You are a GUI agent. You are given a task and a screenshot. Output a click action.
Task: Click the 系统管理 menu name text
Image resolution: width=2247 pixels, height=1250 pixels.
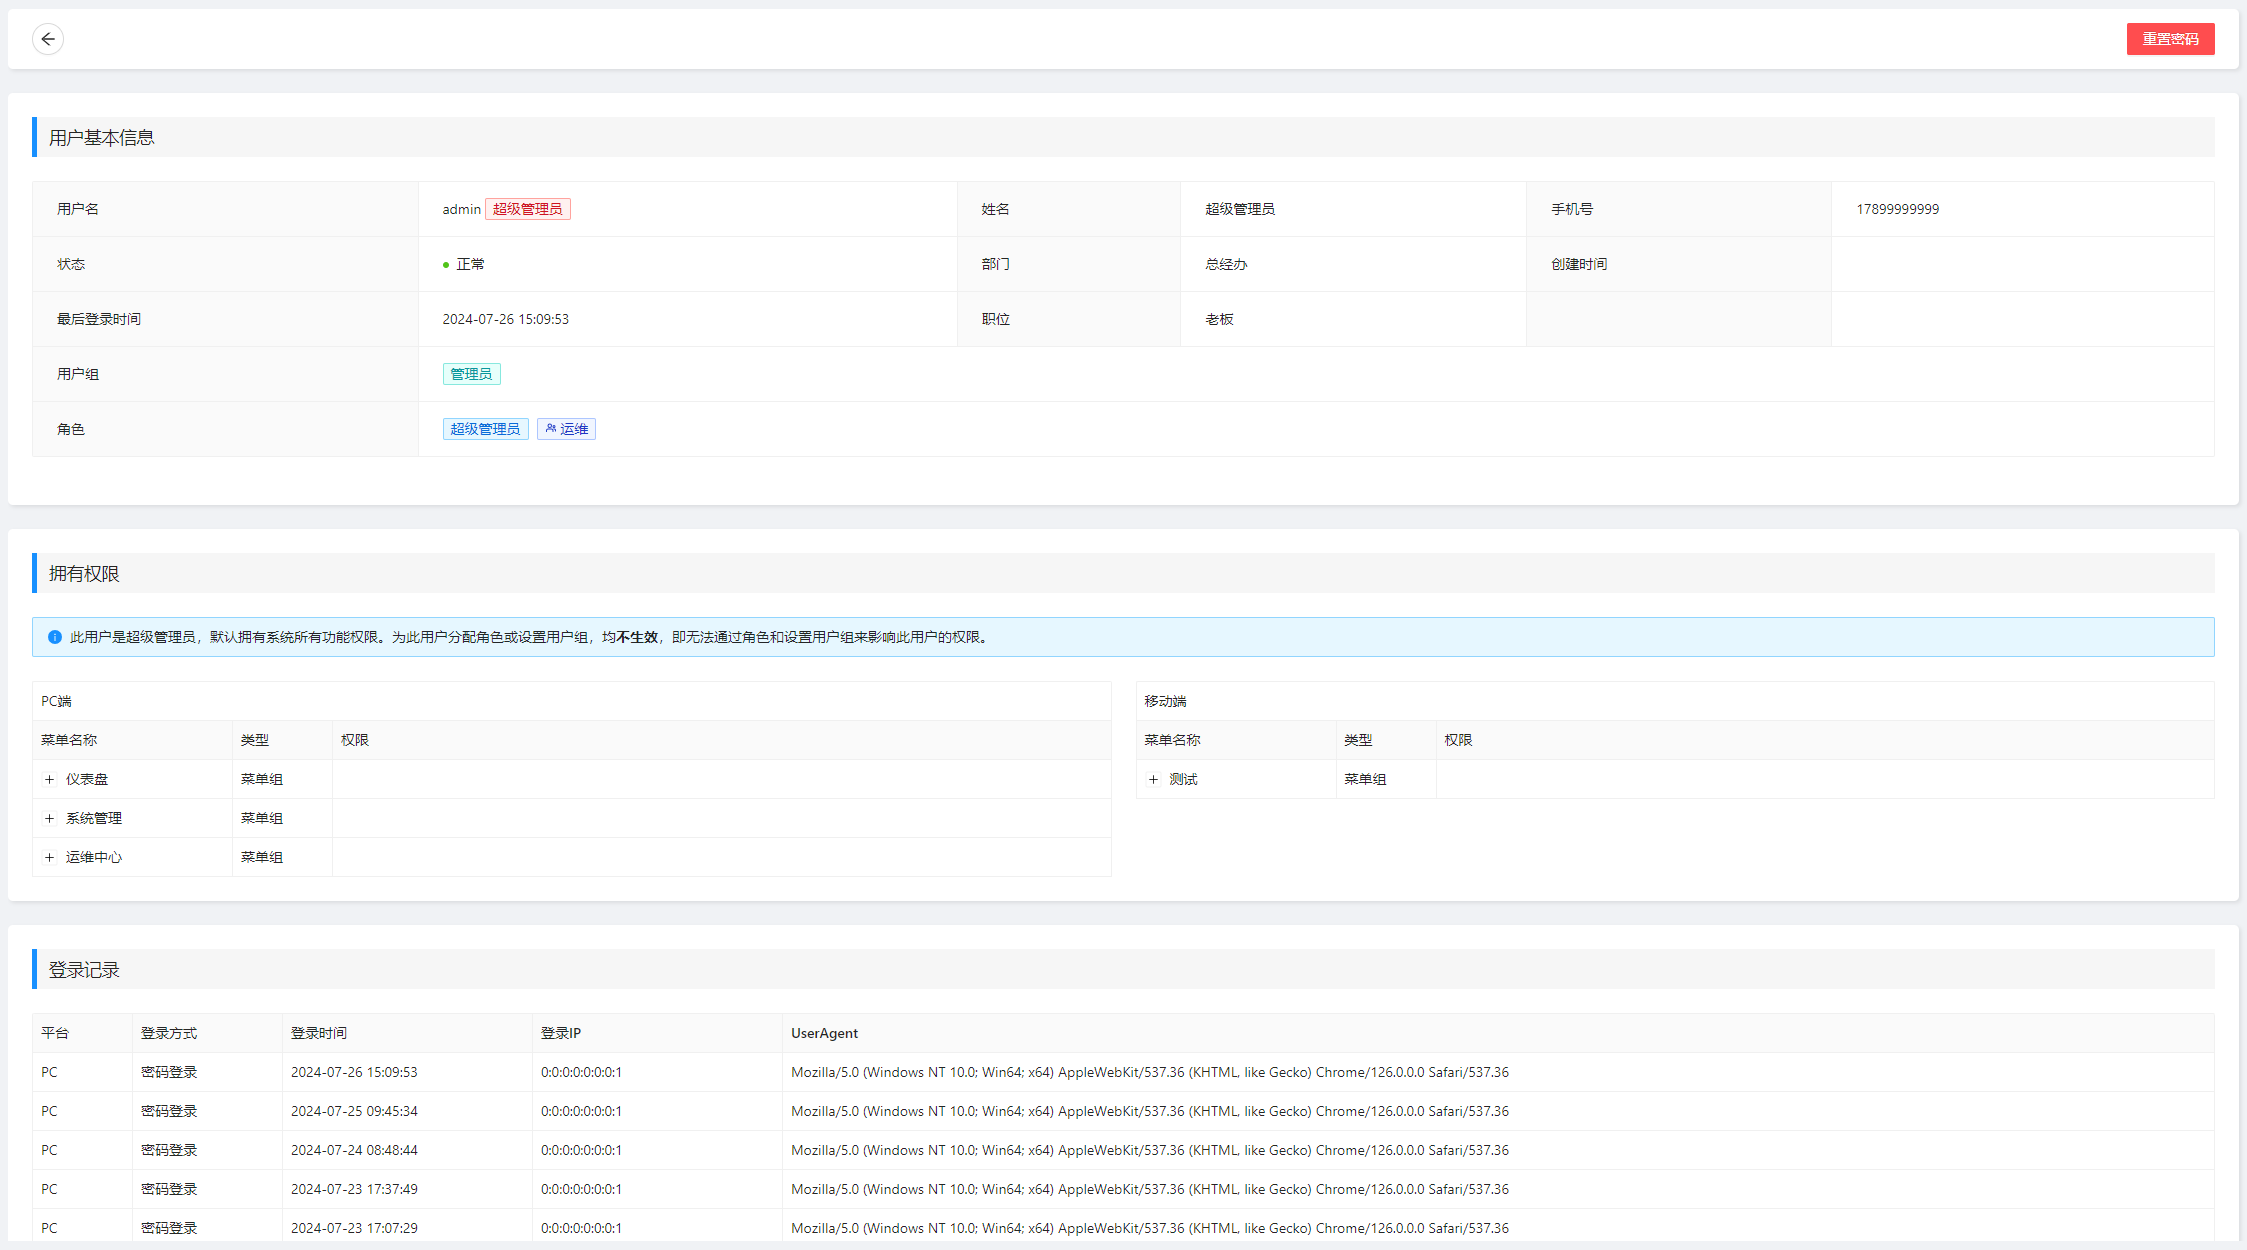click(x=94, y=818)
